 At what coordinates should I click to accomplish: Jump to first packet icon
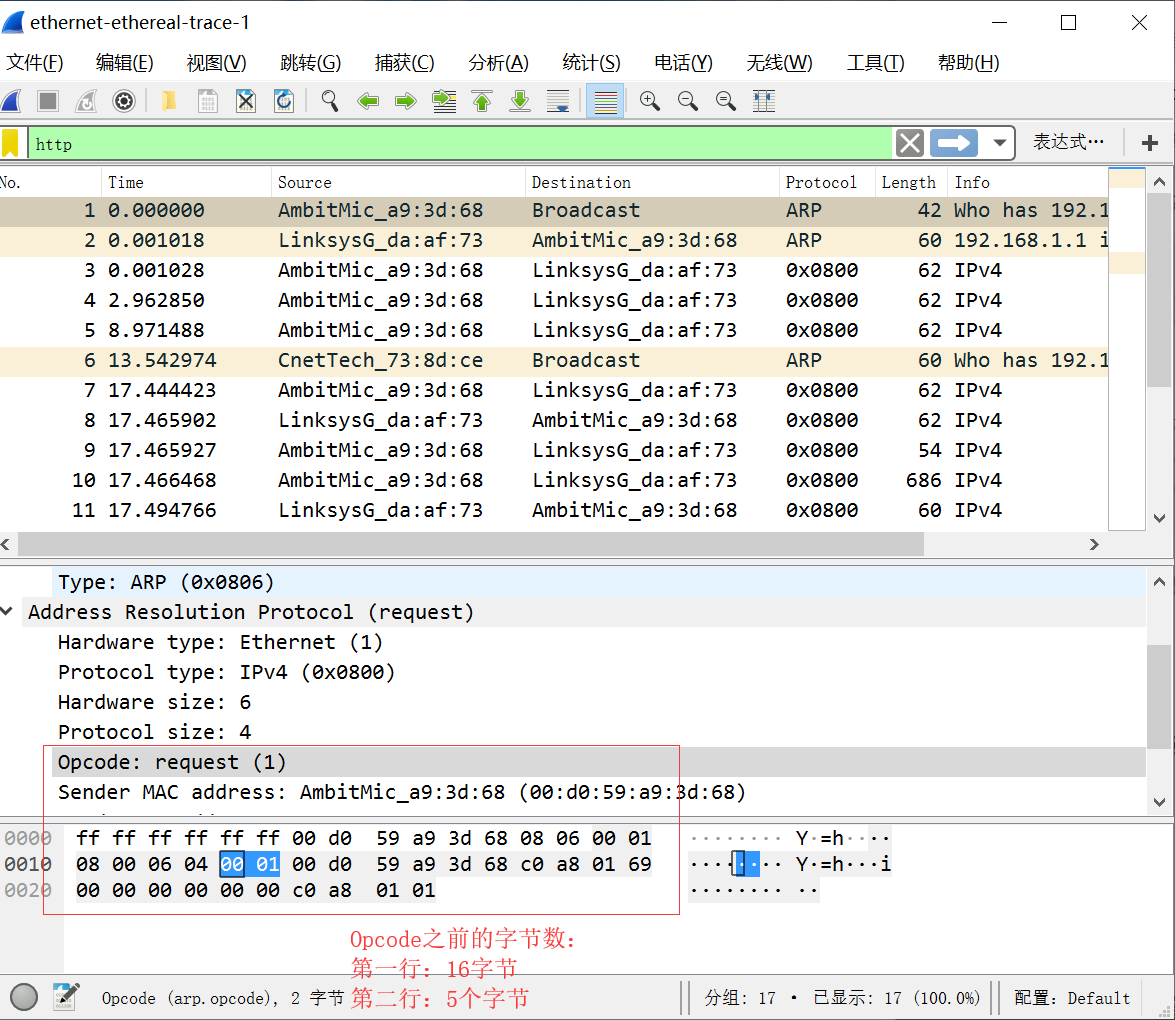point(482,100)
